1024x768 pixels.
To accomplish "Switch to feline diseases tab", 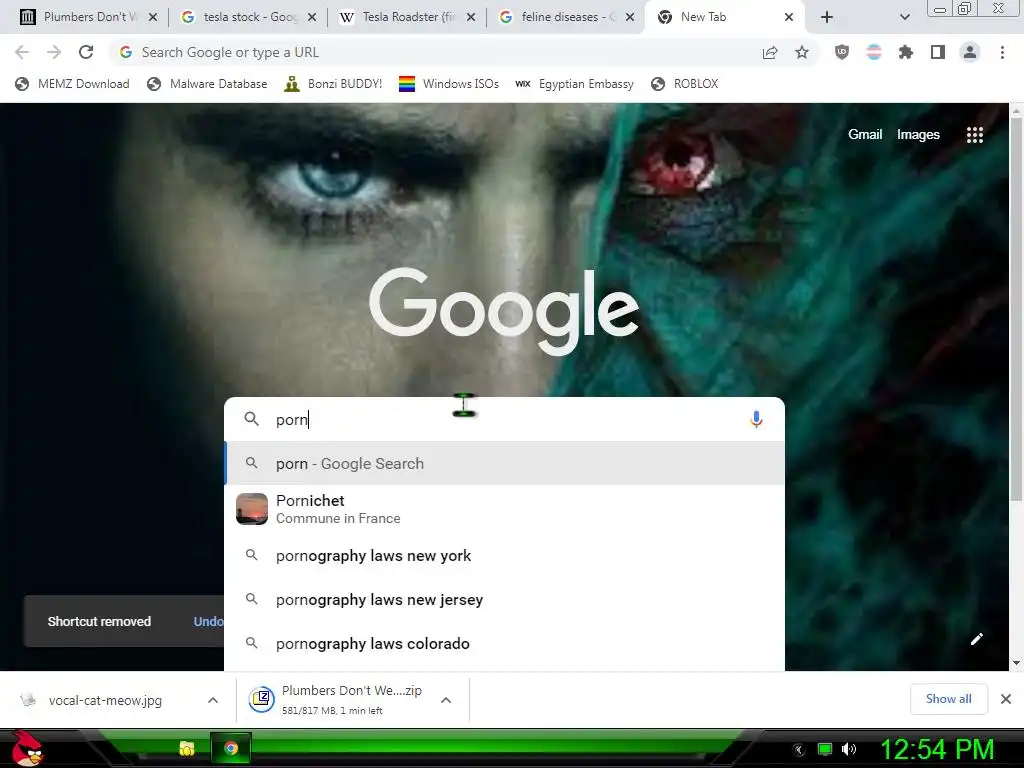I will [x=568, y=17].
